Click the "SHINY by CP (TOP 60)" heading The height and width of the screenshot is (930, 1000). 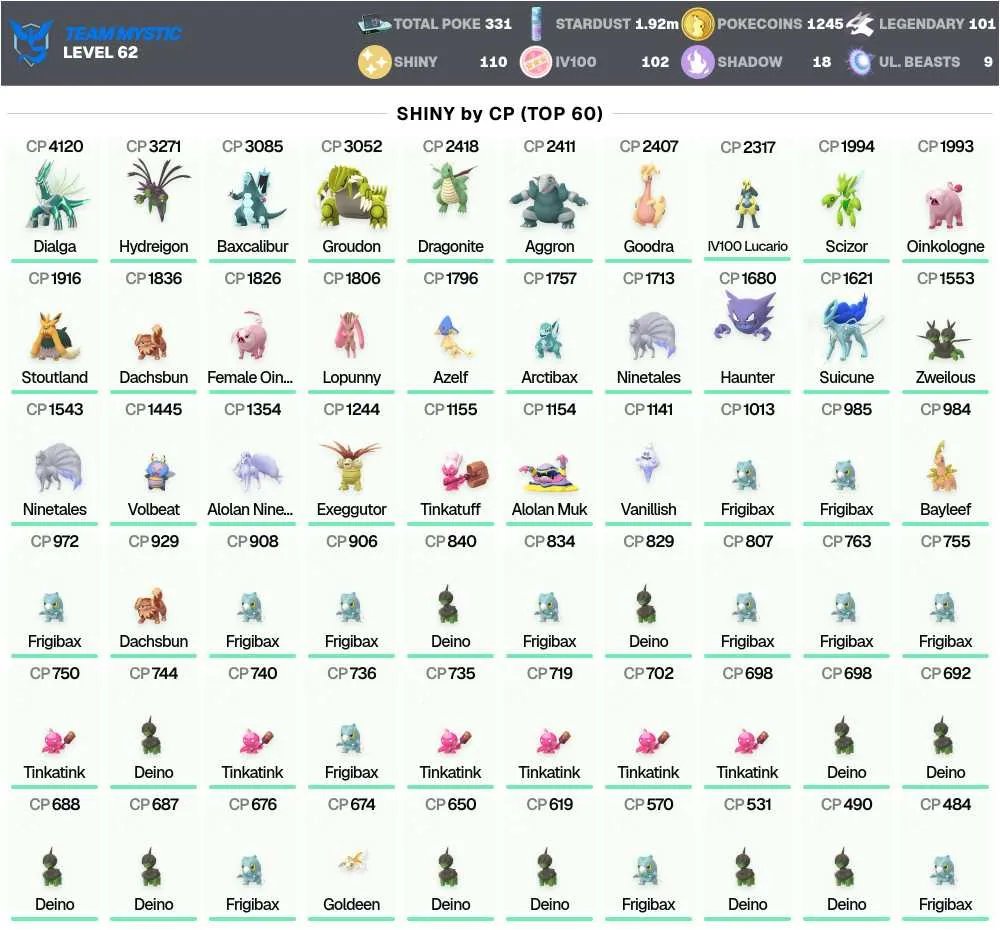500,114
